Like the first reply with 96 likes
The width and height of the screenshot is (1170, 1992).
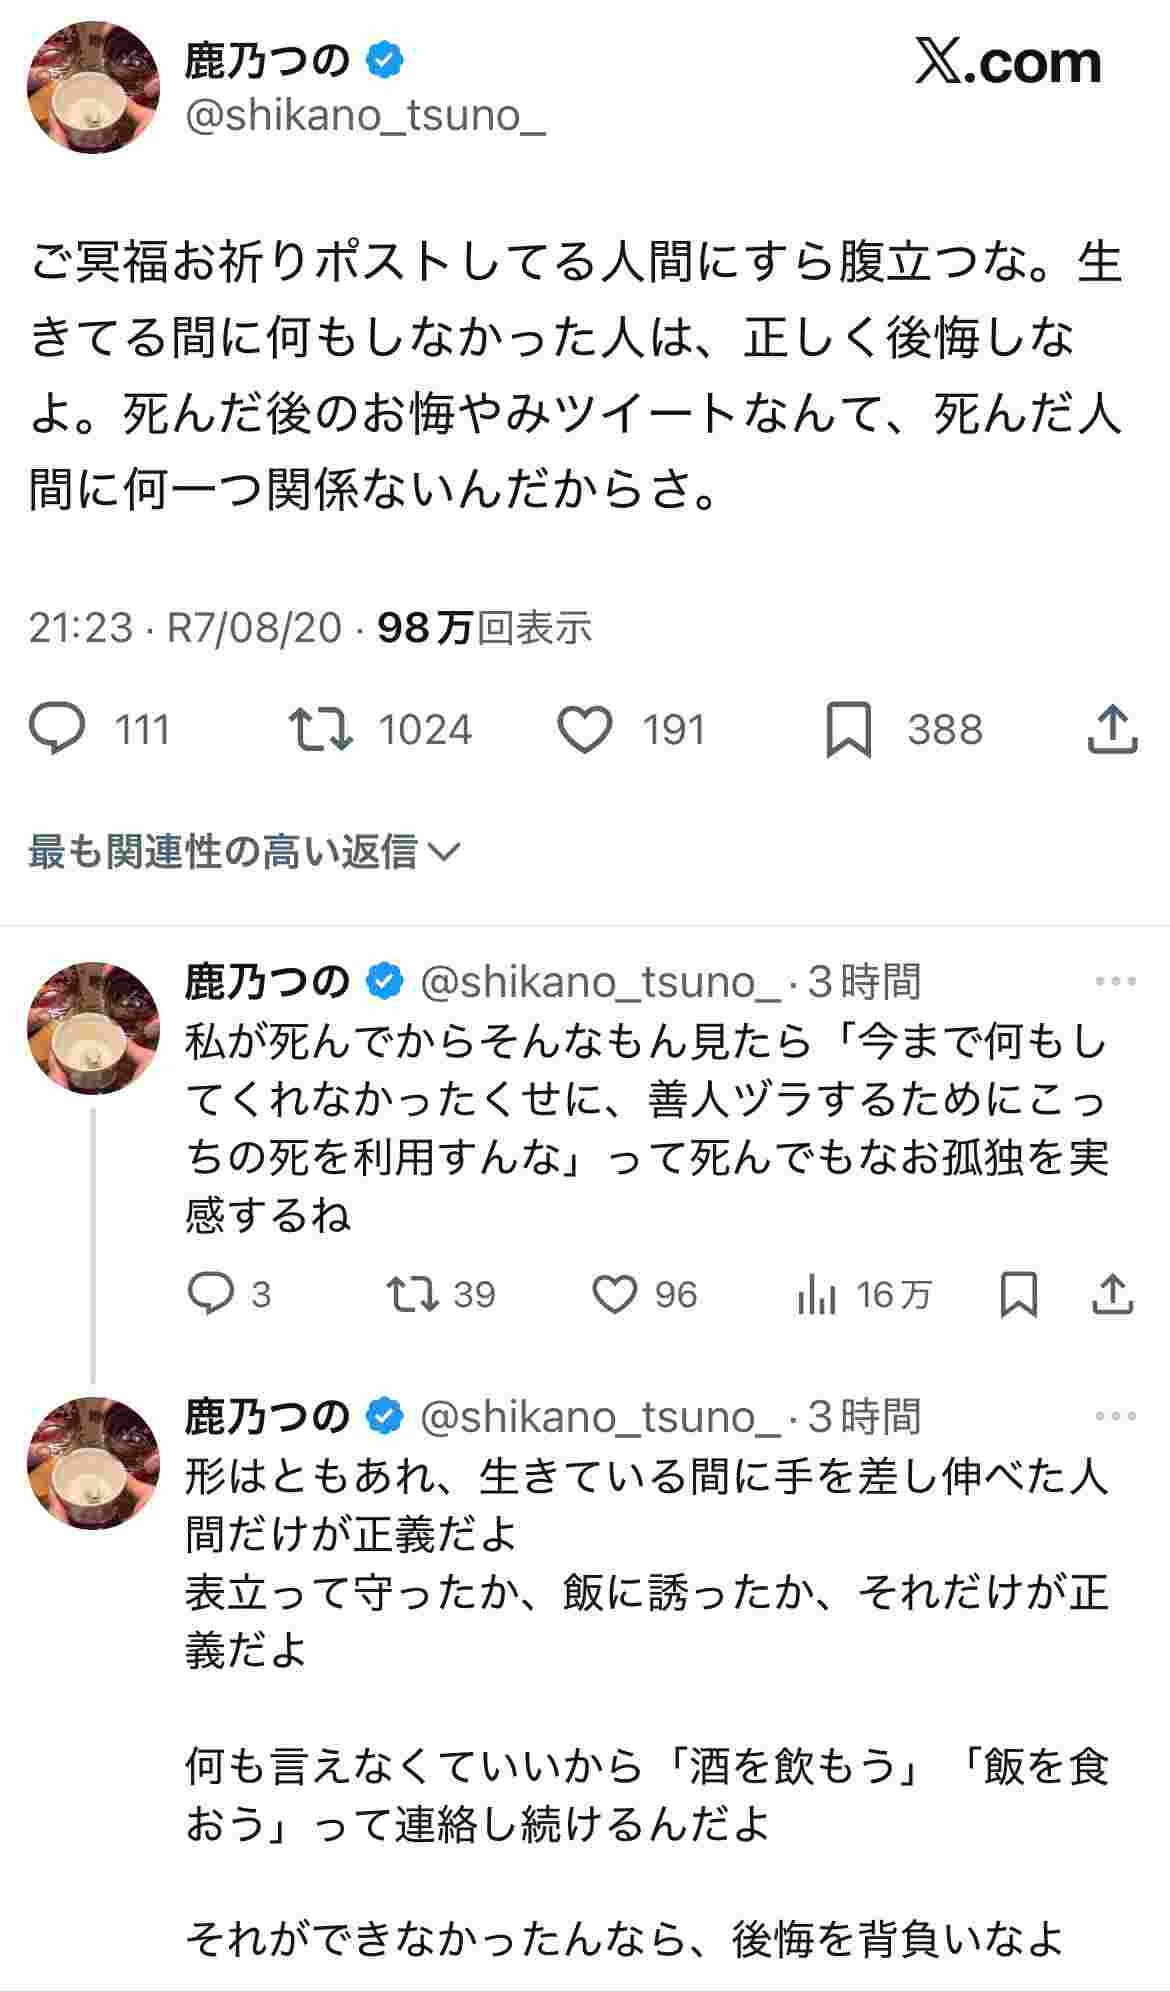(x=614, y=1294)
